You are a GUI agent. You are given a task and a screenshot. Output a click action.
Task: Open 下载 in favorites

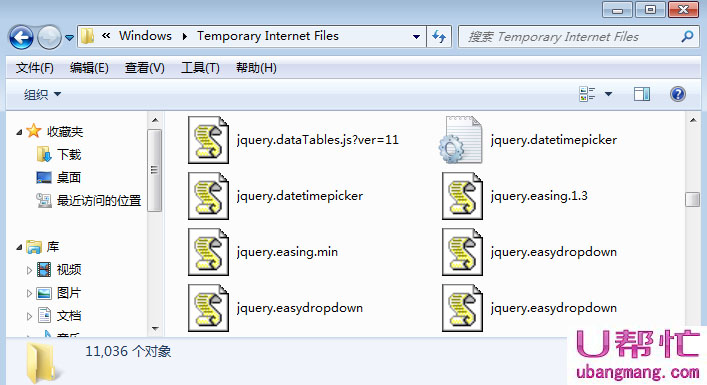(59, 155)
